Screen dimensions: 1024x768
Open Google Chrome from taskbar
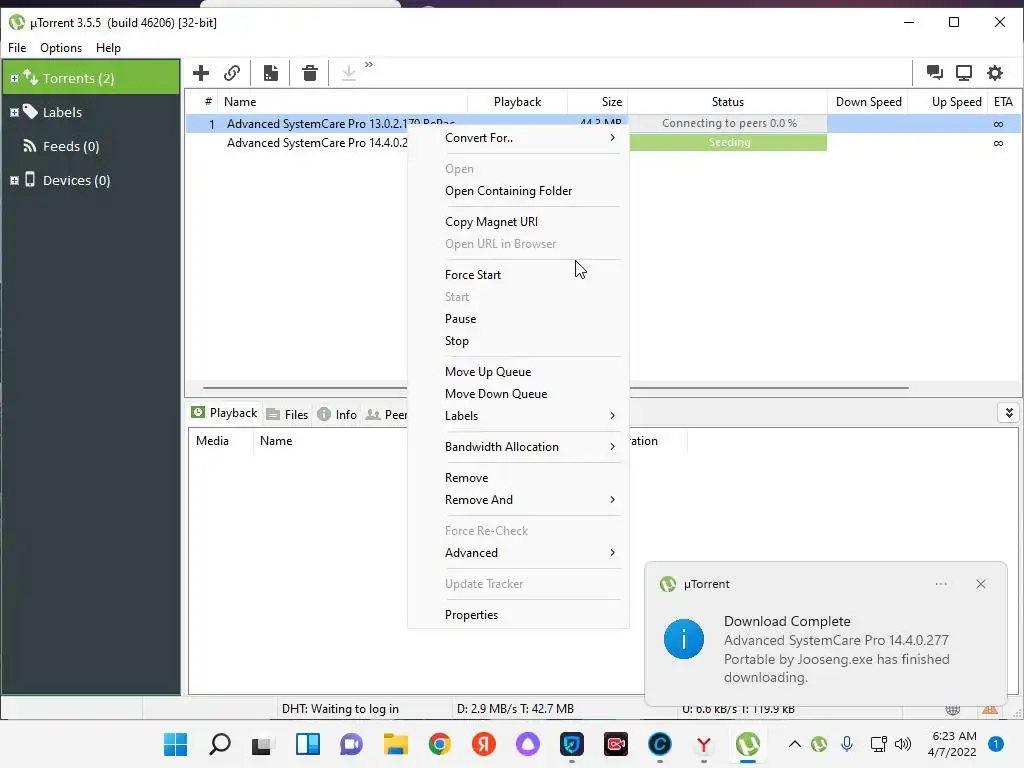click(440, 744)
